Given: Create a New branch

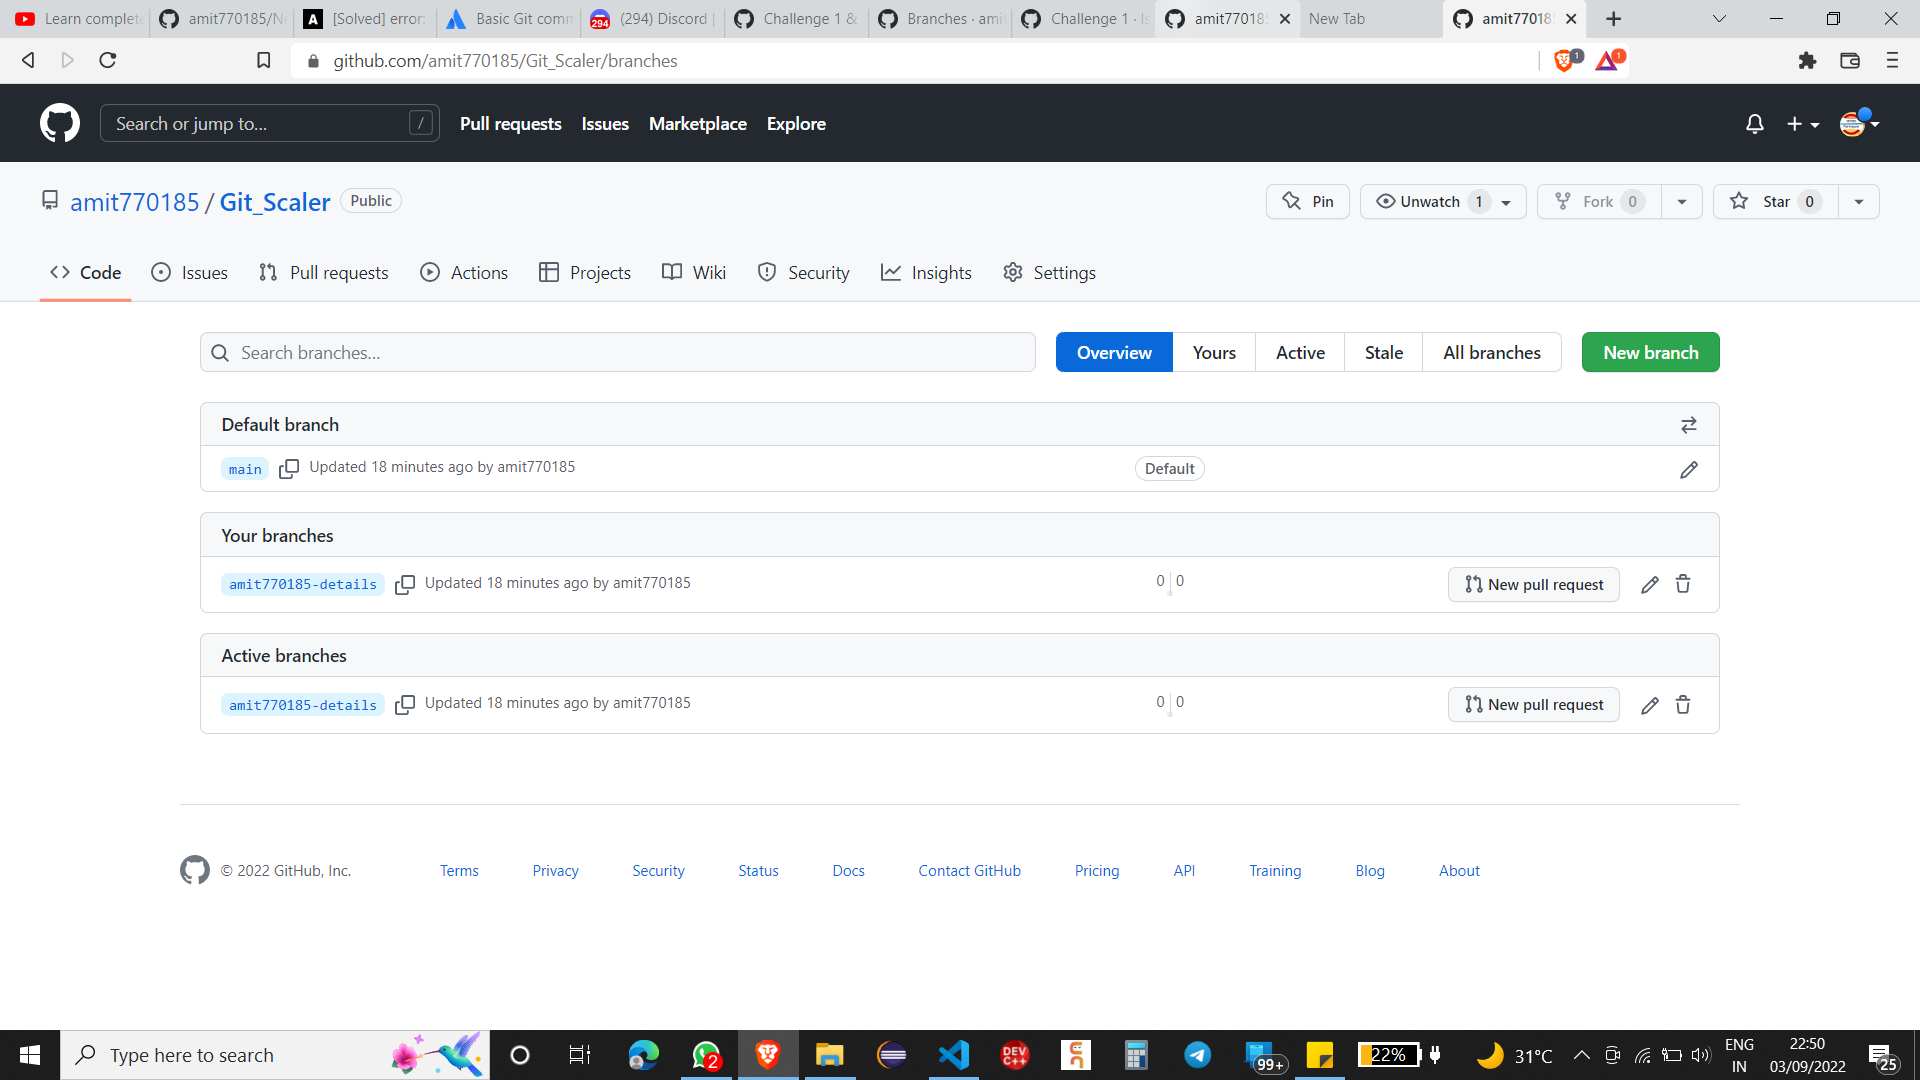Looking at the screenshot, I should click(x=1650, y=352).
